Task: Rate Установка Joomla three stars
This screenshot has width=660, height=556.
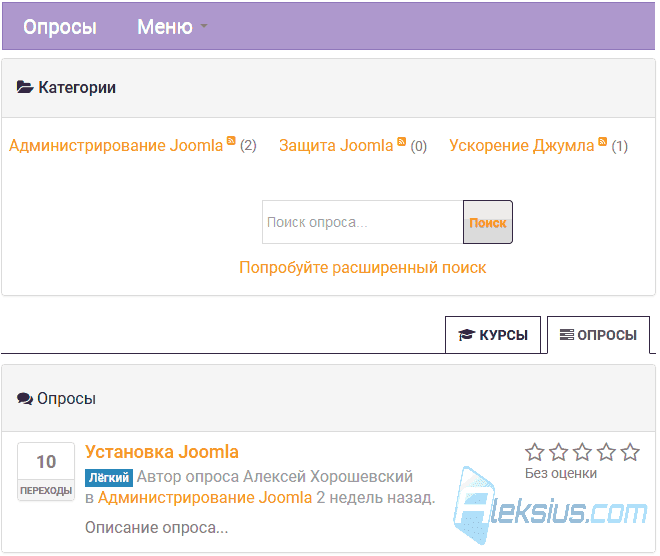Action: pos(583,452)
